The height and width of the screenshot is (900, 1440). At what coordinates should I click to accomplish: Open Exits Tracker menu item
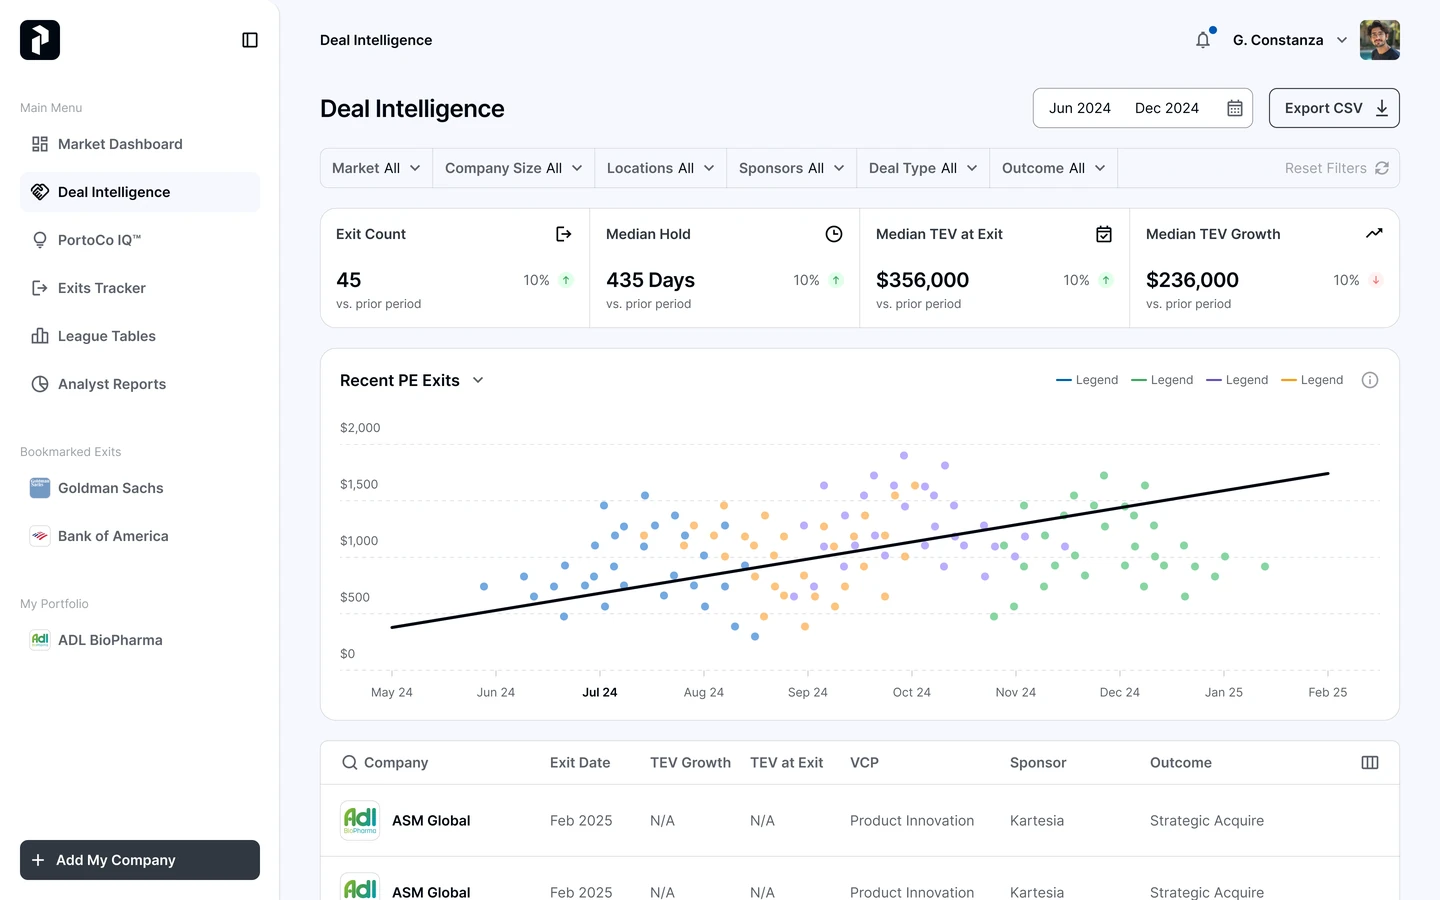[x=140, y=288]
